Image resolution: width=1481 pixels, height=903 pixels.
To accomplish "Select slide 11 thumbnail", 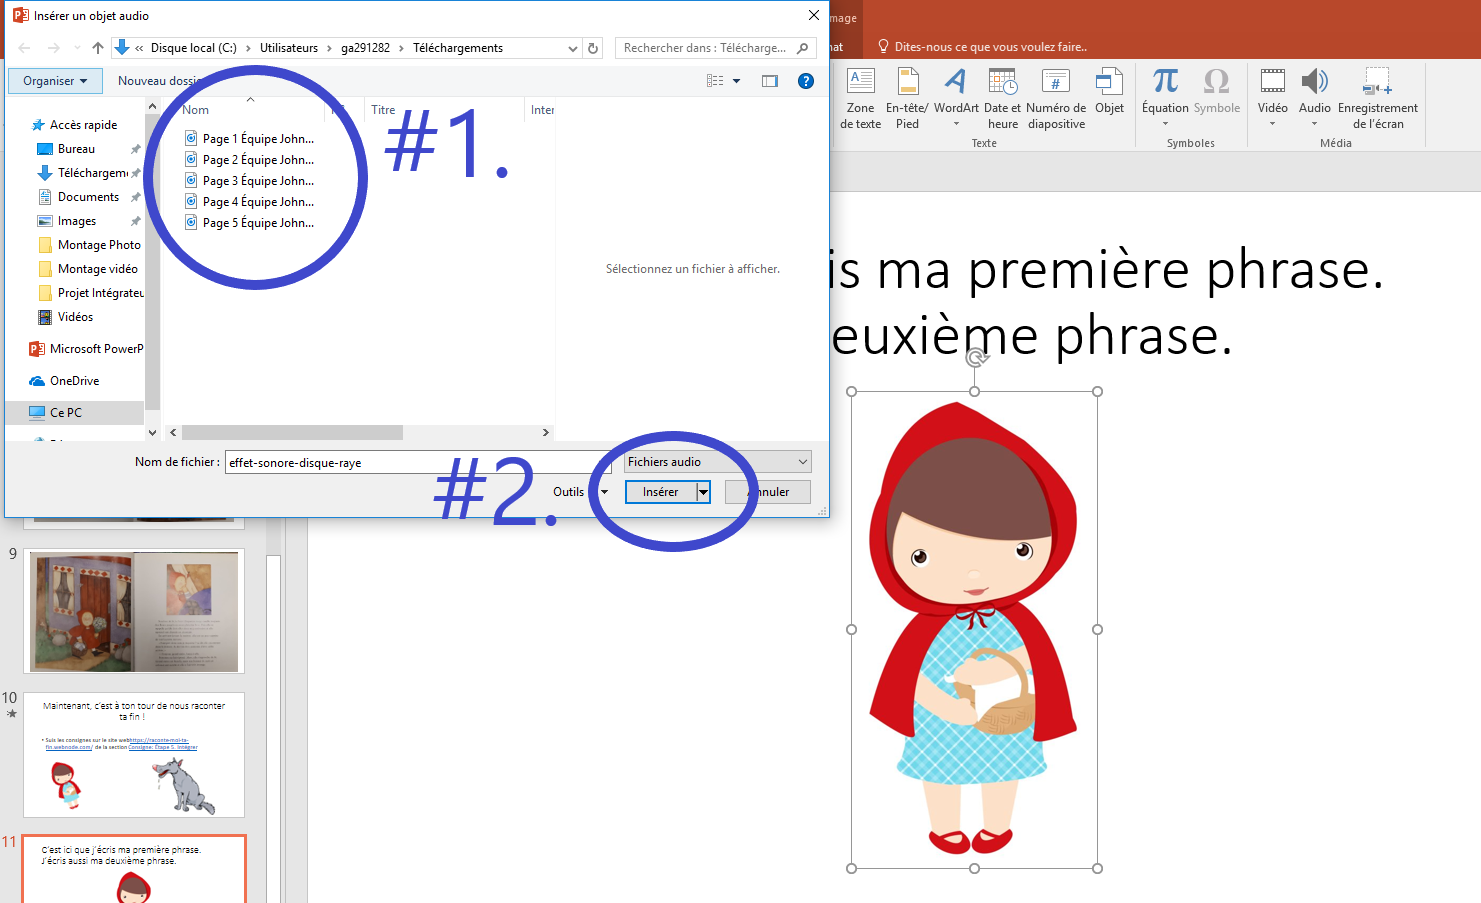I will click(134, 869).
